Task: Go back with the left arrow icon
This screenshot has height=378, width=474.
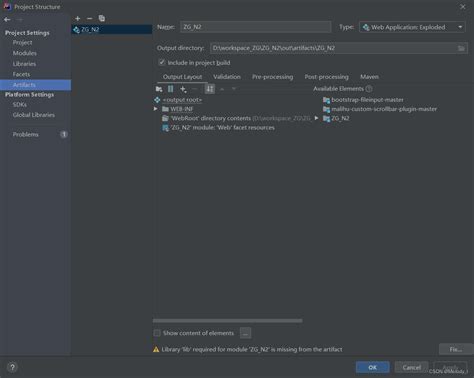Action: tap(7, 20)
